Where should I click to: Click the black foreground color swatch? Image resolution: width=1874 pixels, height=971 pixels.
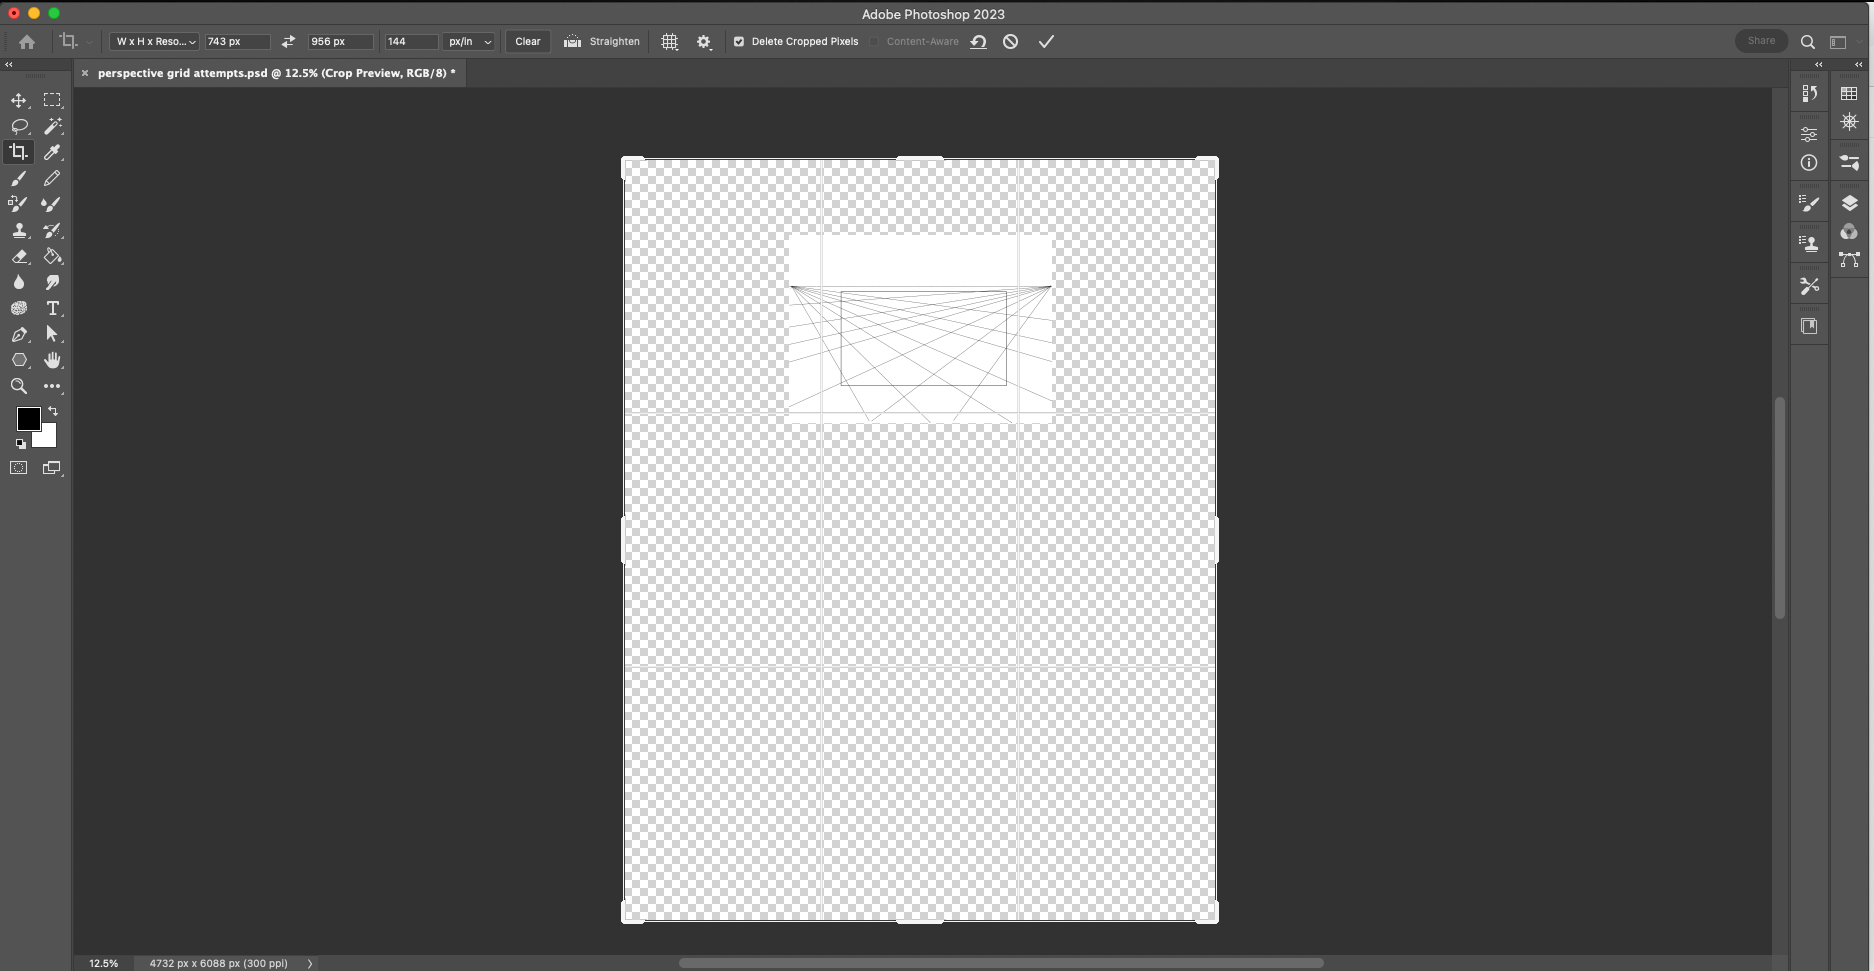(x=27, y=418)
